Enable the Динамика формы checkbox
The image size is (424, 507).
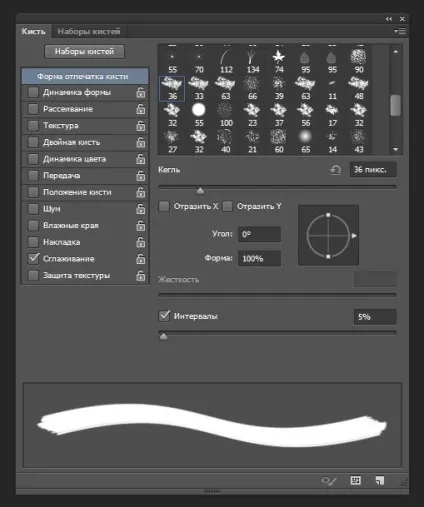(33, 92)
